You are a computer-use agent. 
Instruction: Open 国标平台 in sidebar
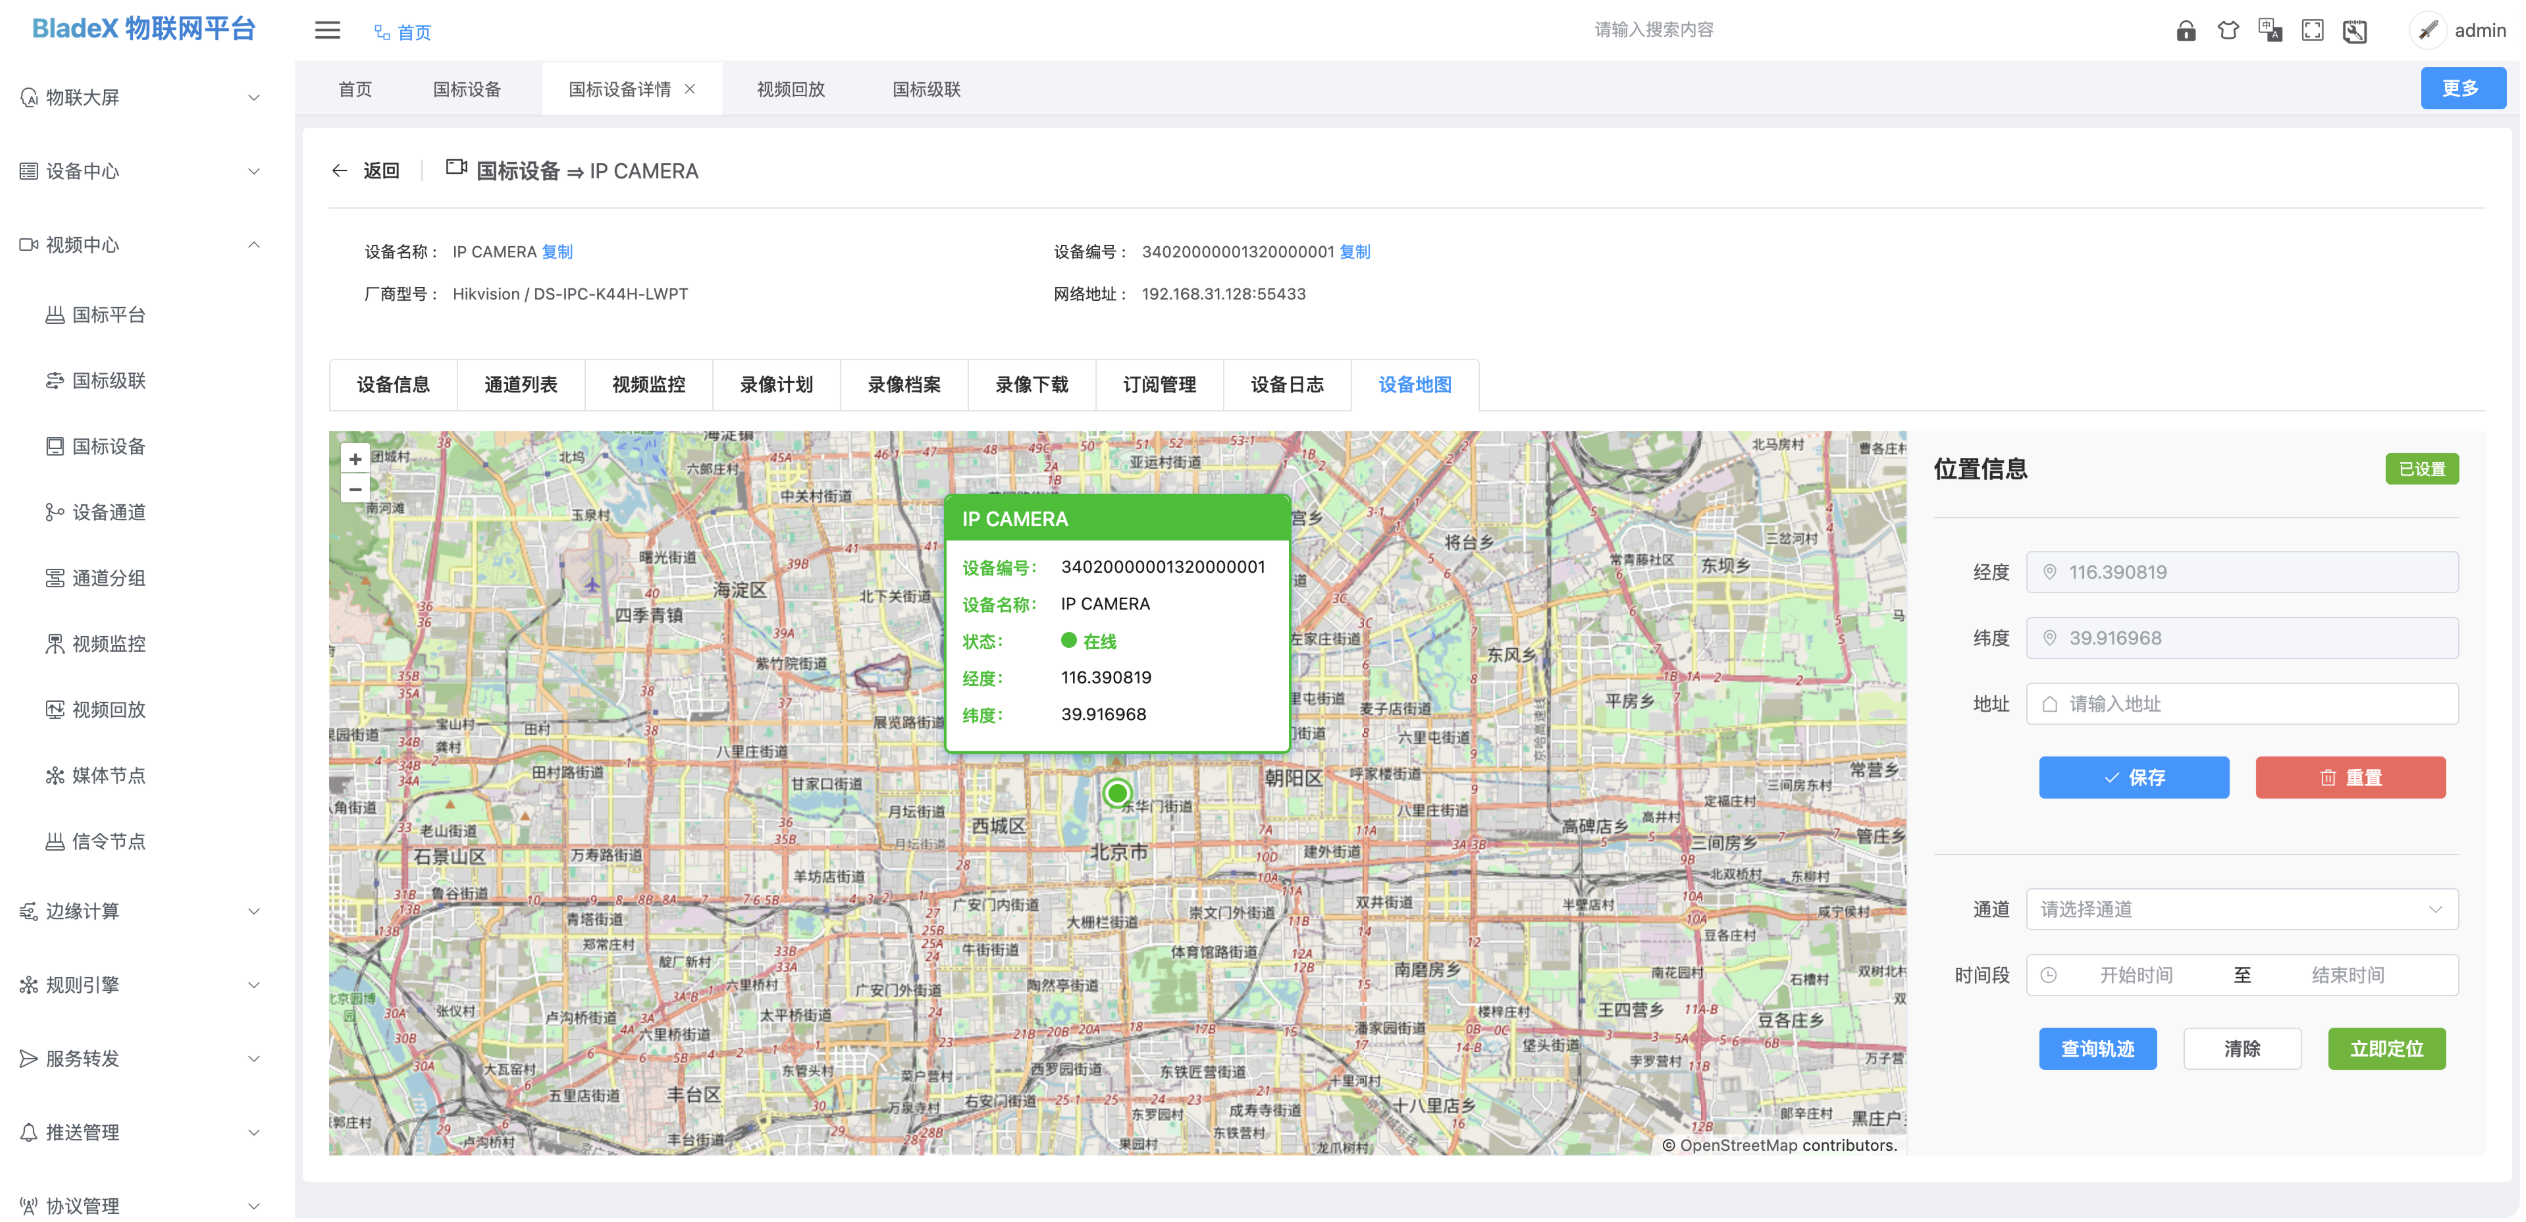[x=109, y=315]
